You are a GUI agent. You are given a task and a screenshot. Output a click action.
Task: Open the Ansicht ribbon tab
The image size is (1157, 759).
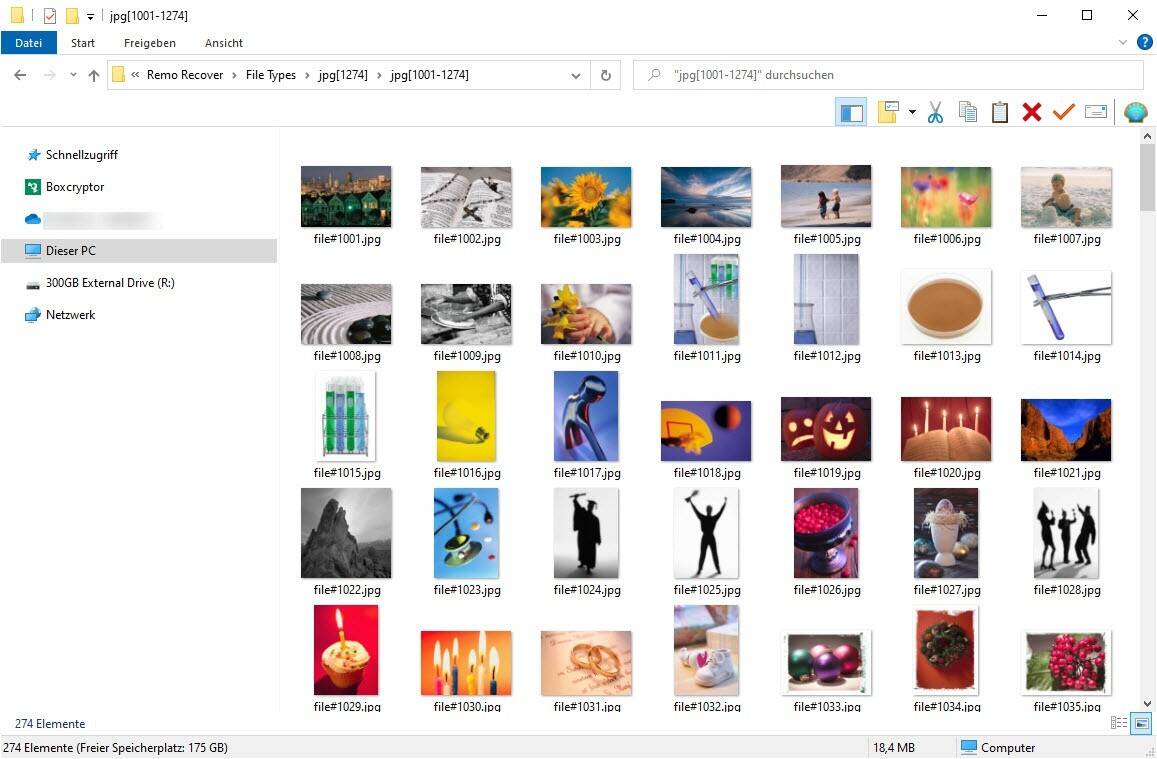(224, 43)
